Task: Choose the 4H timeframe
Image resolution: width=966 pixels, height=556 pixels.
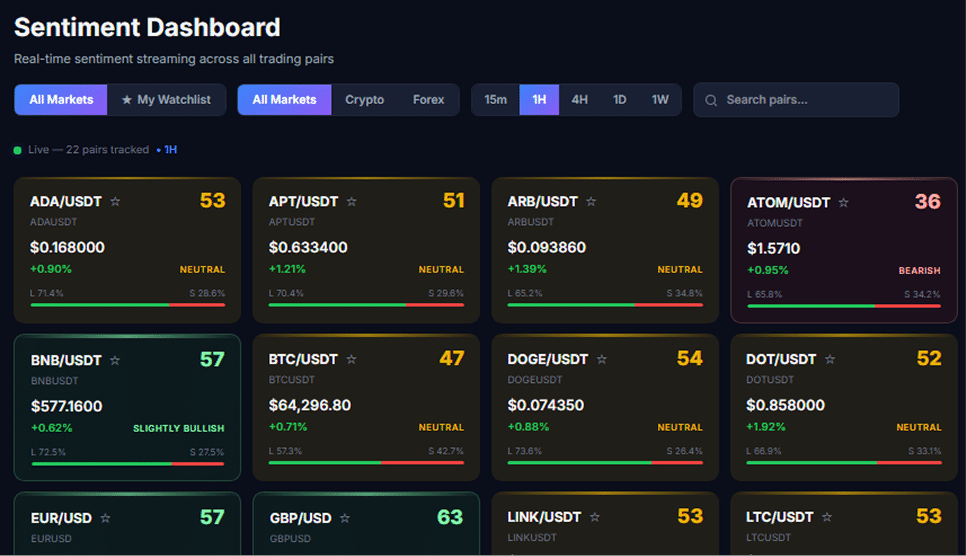Action: pos(579,100)
